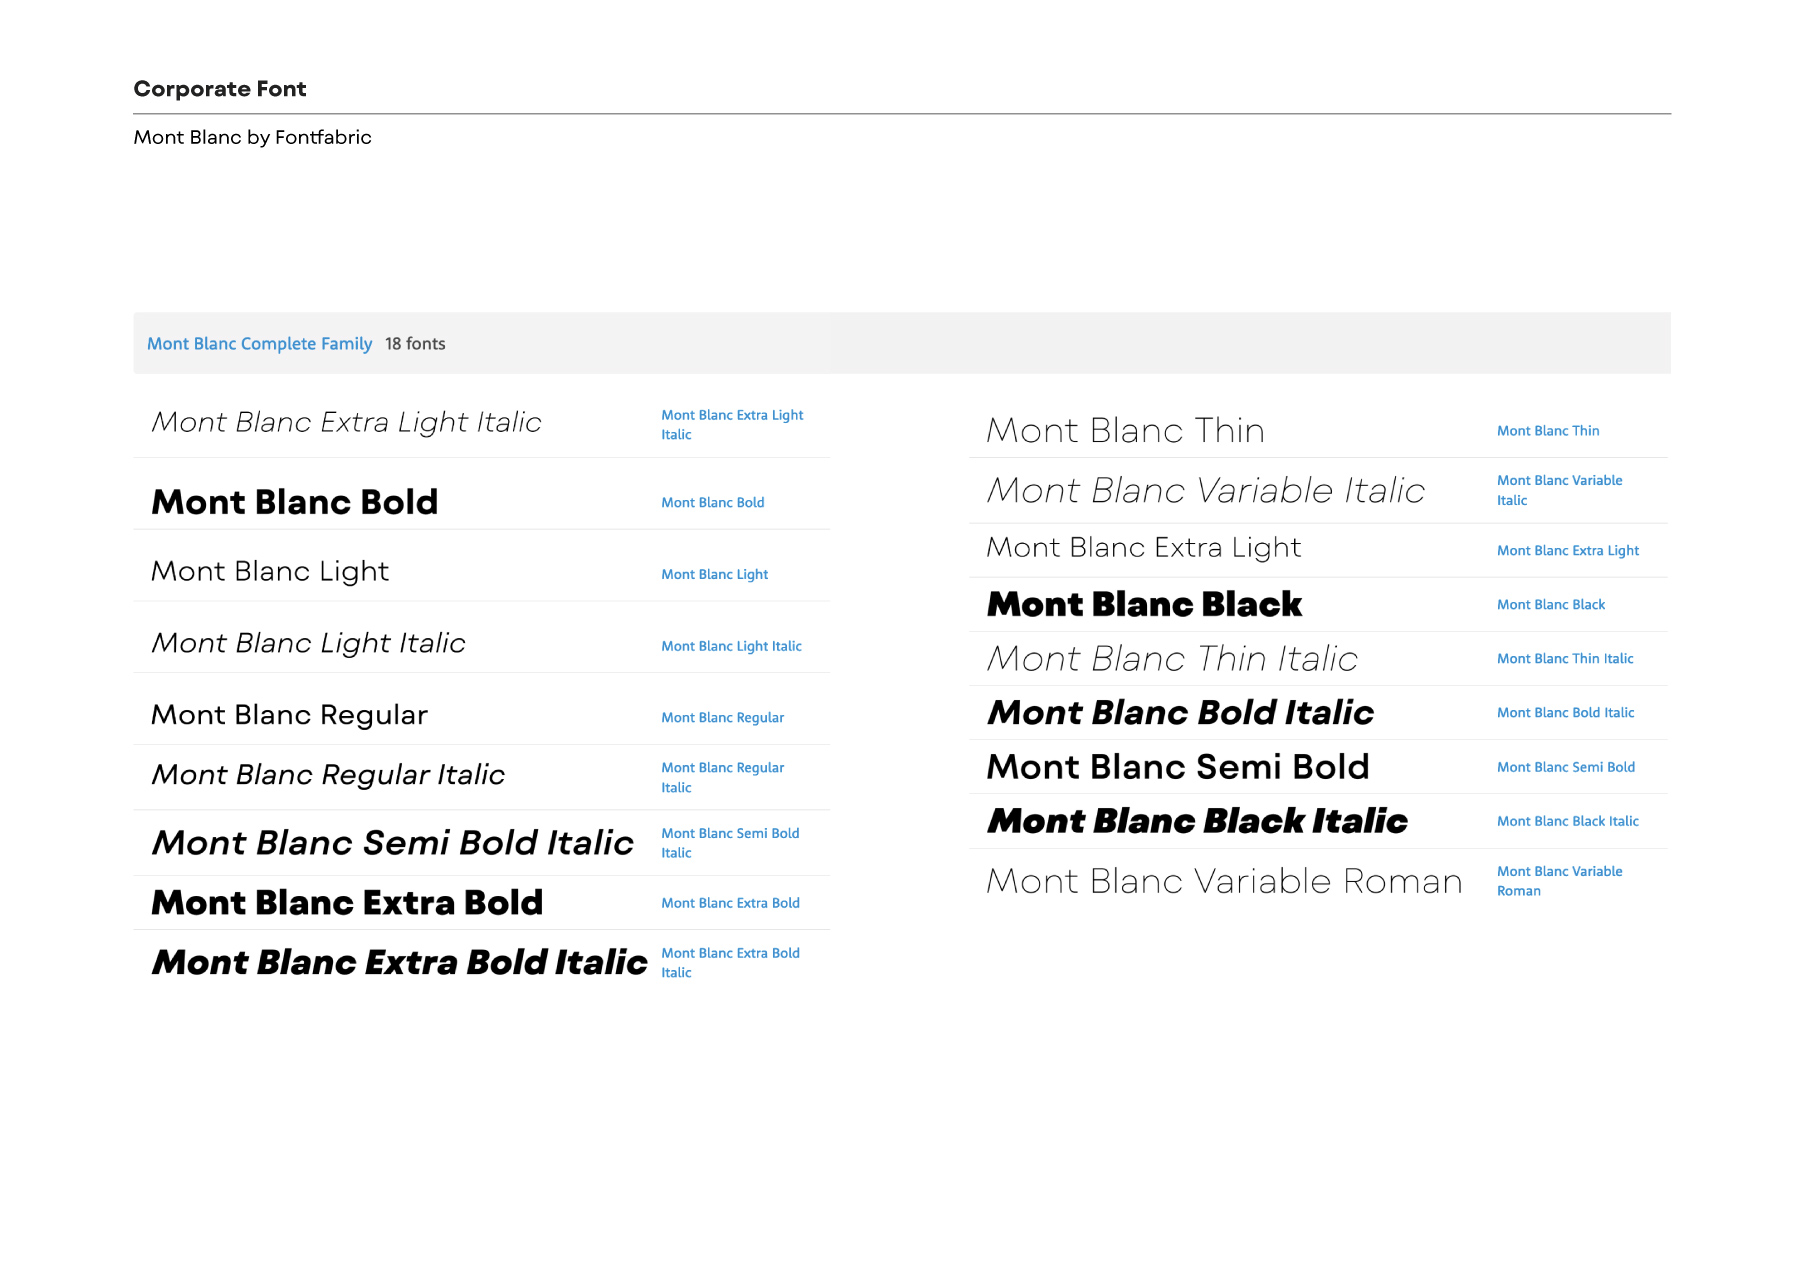Select the Mont Blanc Thin Italic preview
Viewport: 1800px width, 1286px height.
coord(1172,659)
